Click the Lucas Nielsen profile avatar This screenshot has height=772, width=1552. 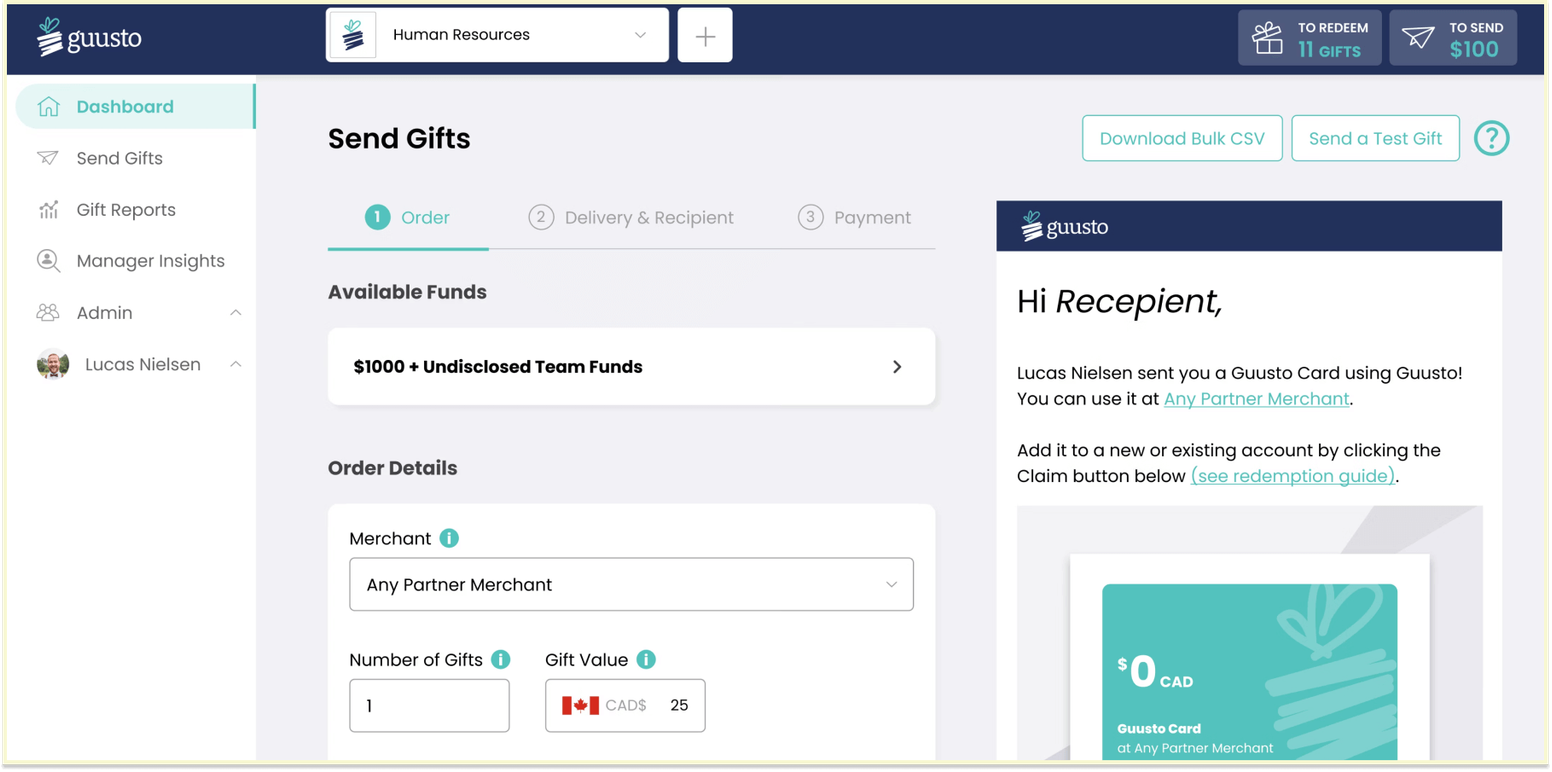(53, 365)
